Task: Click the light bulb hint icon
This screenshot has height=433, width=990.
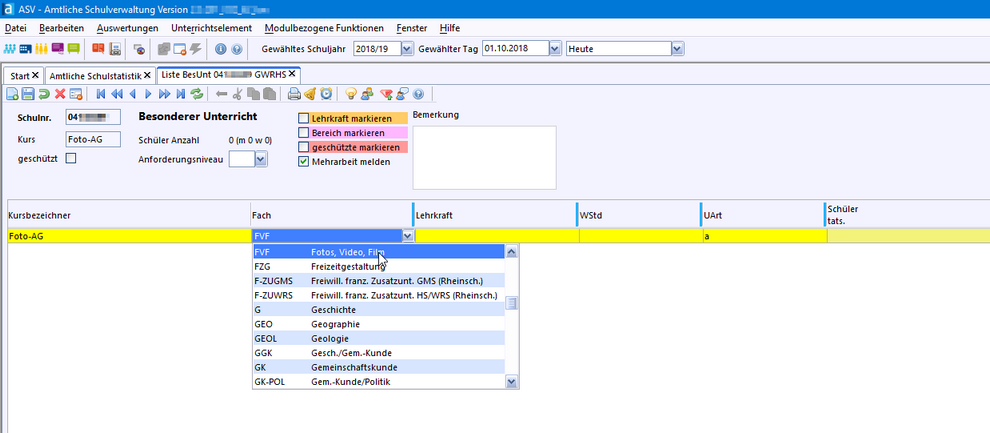Action: (x=351, y=94)
